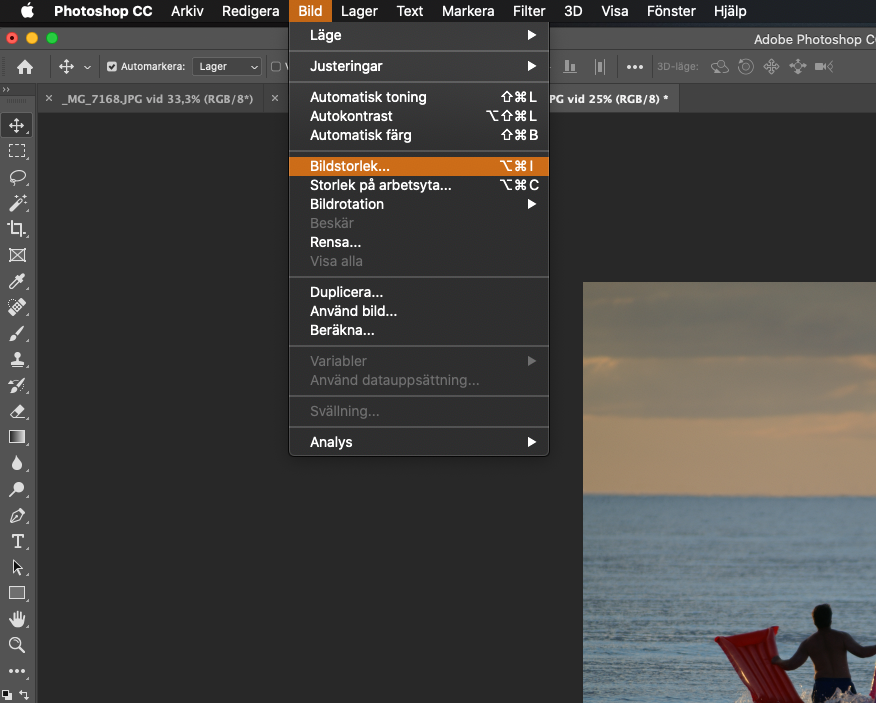Toggle the checkbox right of Lager dropdown
Screen dimensions: 876x703
(x=275, y=66)
